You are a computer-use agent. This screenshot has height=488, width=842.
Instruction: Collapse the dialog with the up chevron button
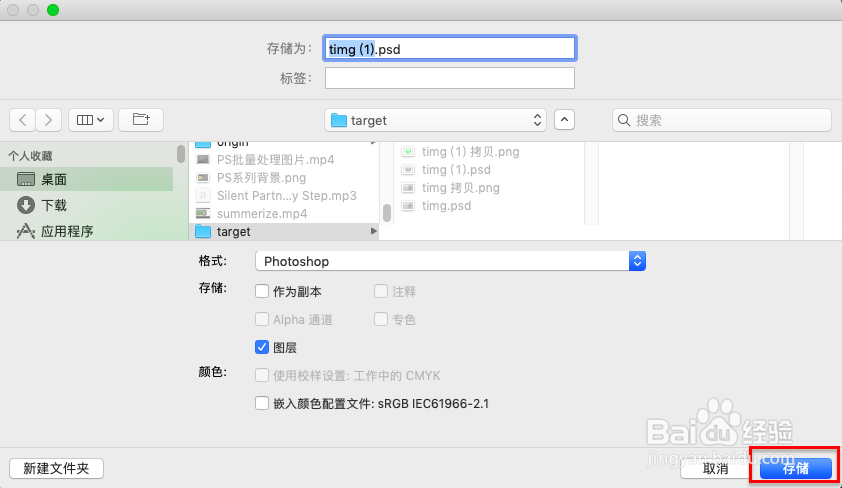564,120
